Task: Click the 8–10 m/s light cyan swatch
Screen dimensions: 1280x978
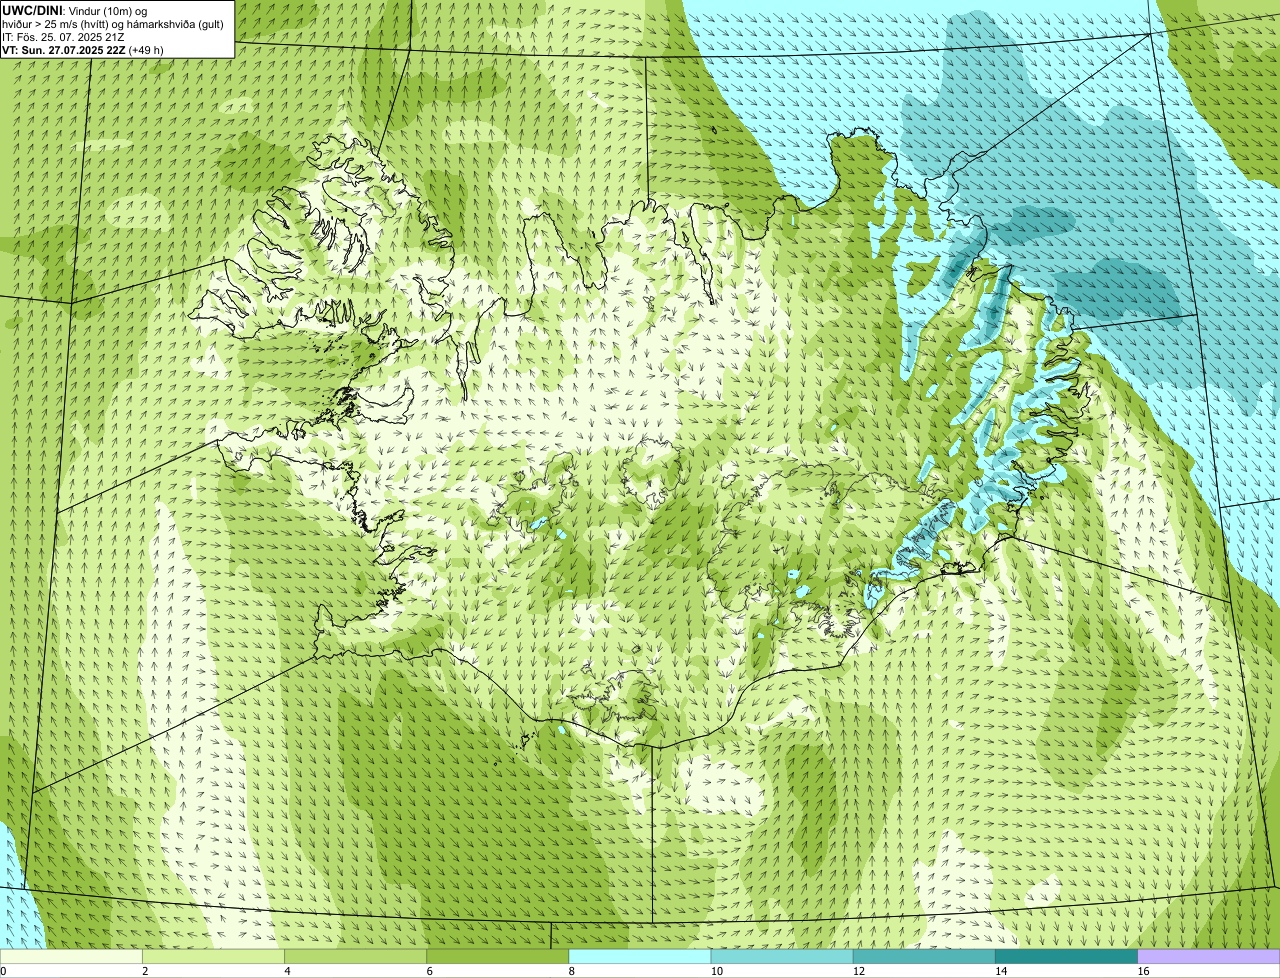Action: coord(640,957)
